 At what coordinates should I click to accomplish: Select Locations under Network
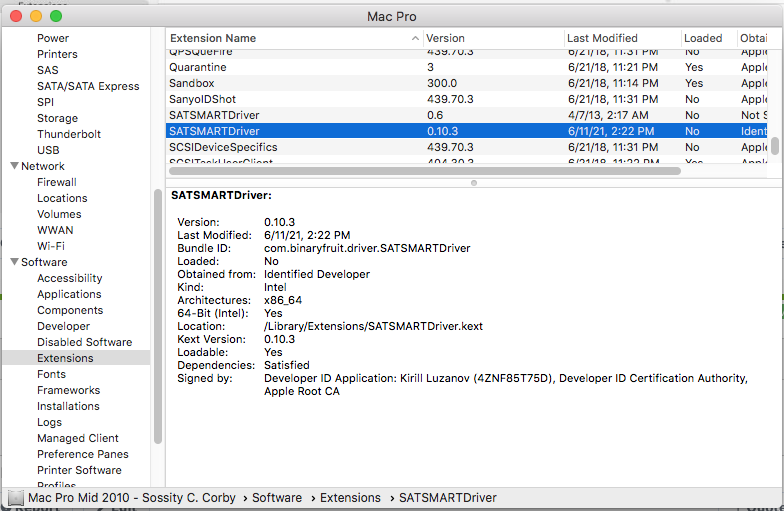point(62,198)
